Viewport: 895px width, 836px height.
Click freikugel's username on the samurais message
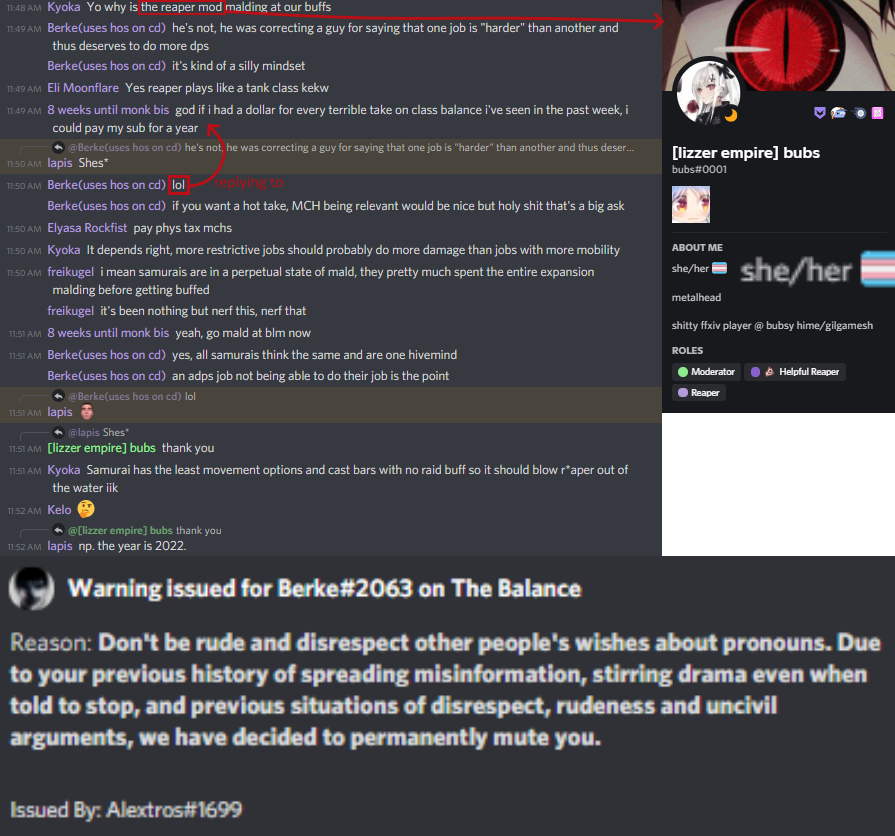coord(71,272)
